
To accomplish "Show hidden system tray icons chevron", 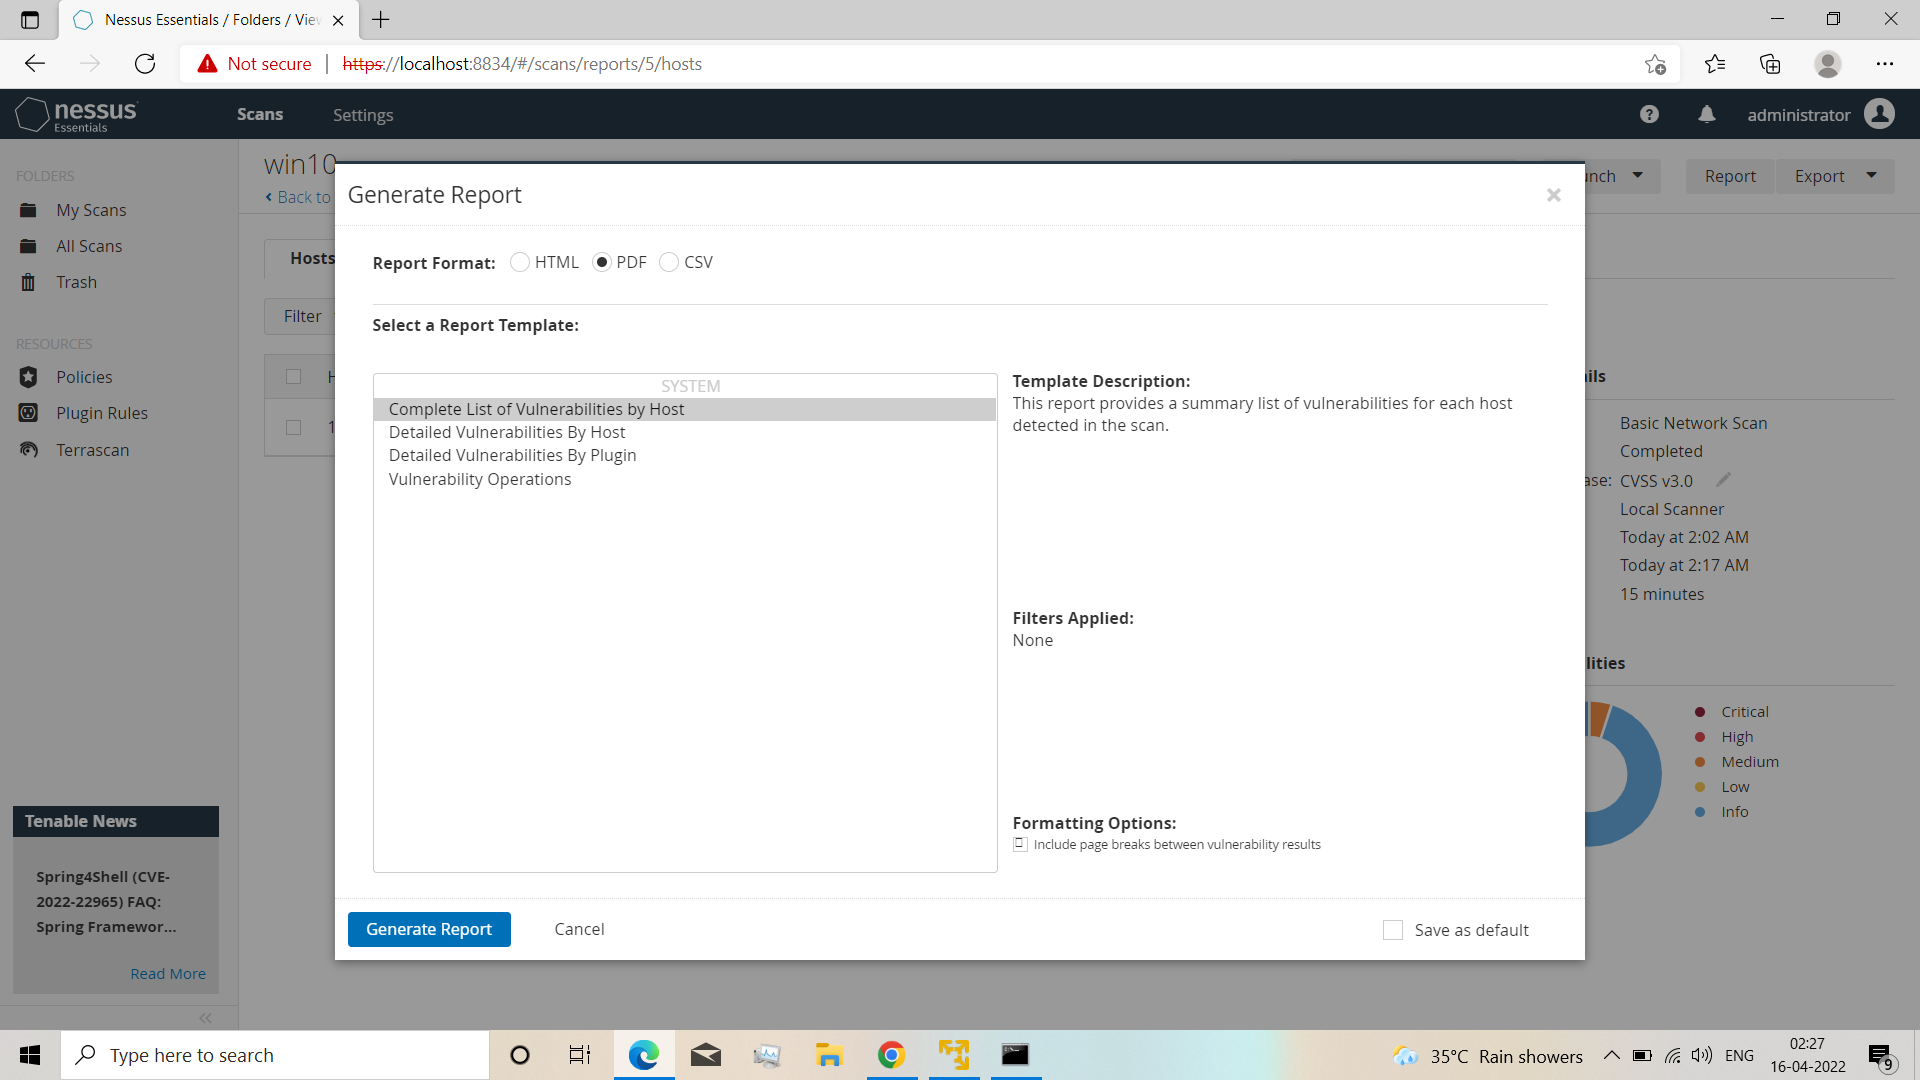I will [1611, 1055].
